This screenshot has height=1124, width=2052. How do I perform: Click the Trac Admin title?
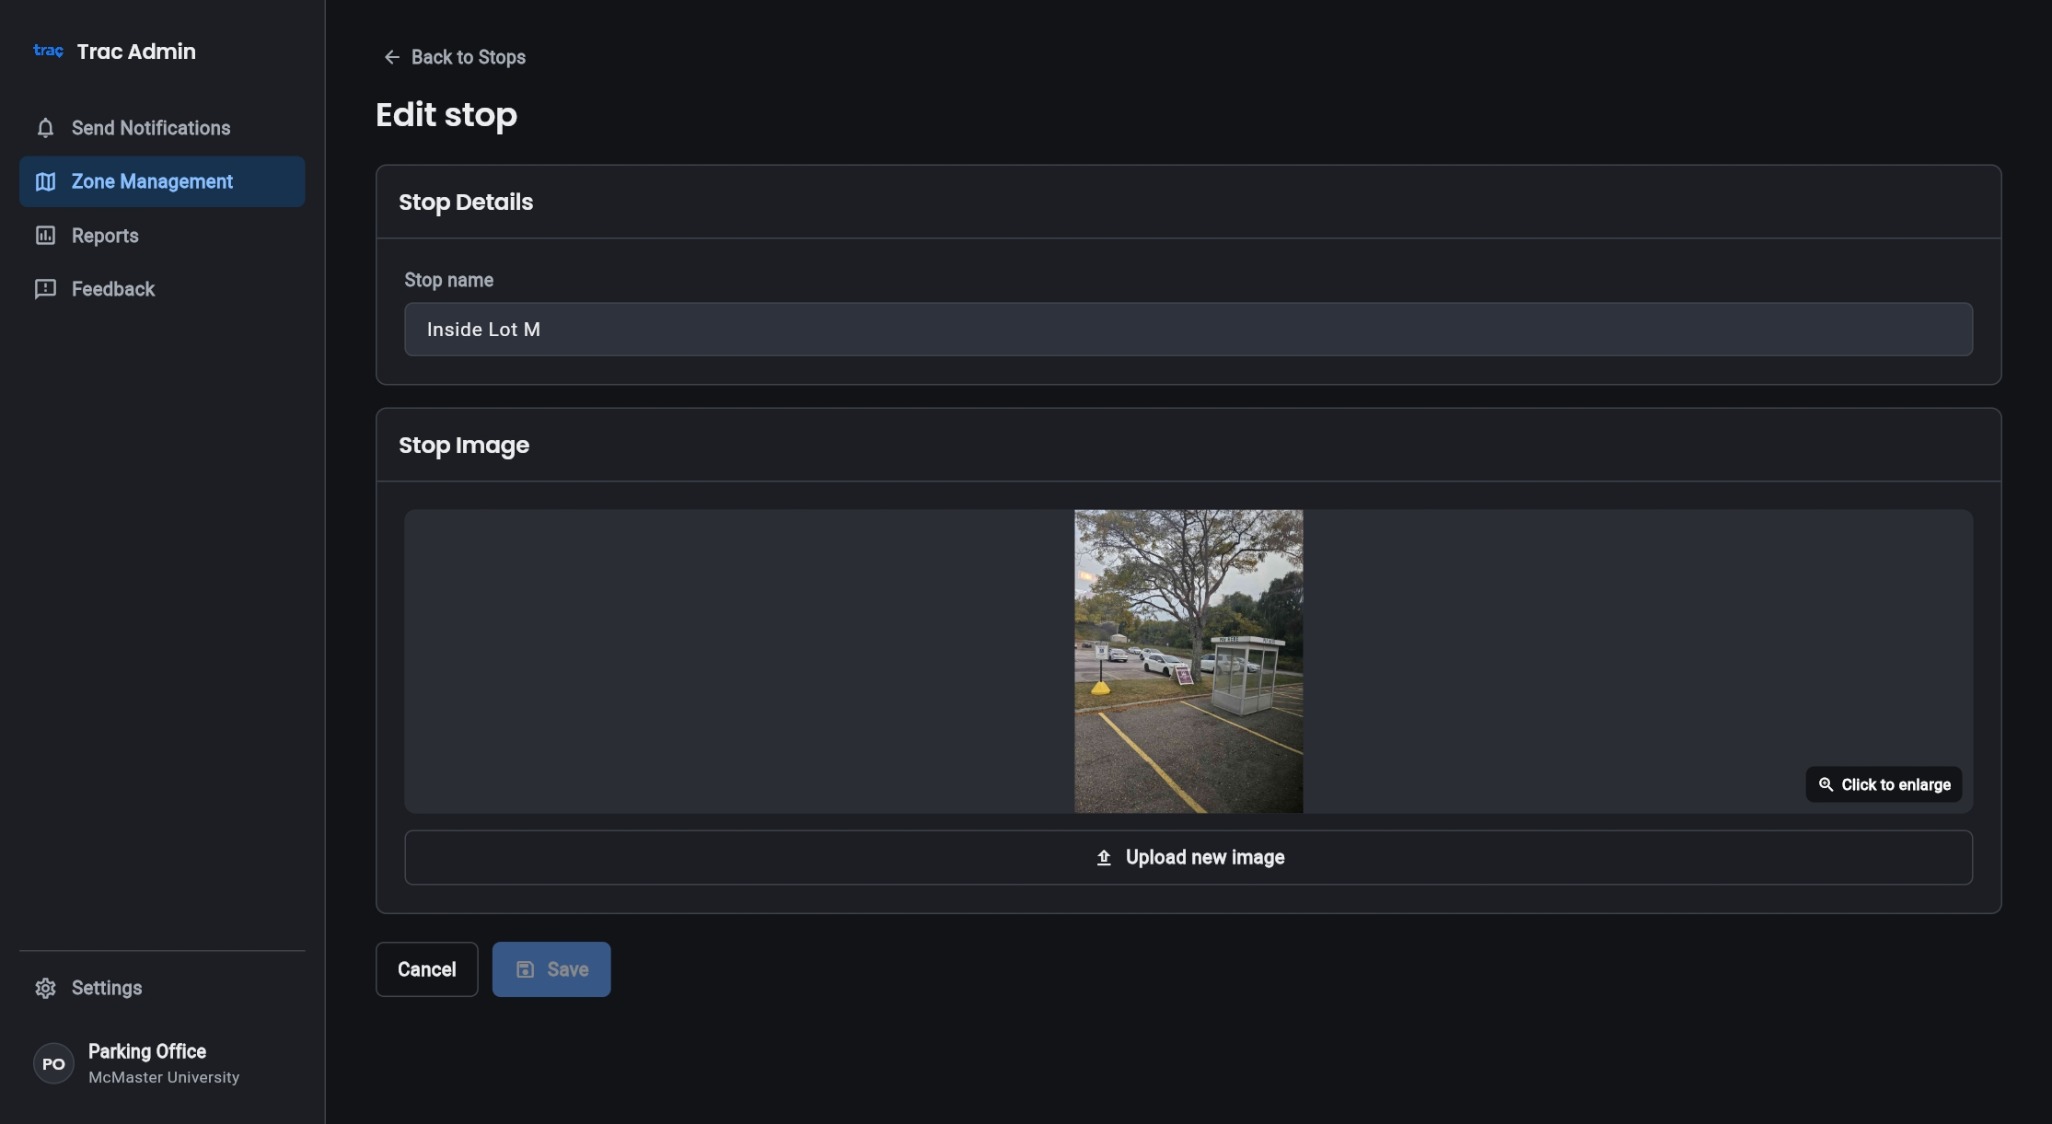[136, 51]
